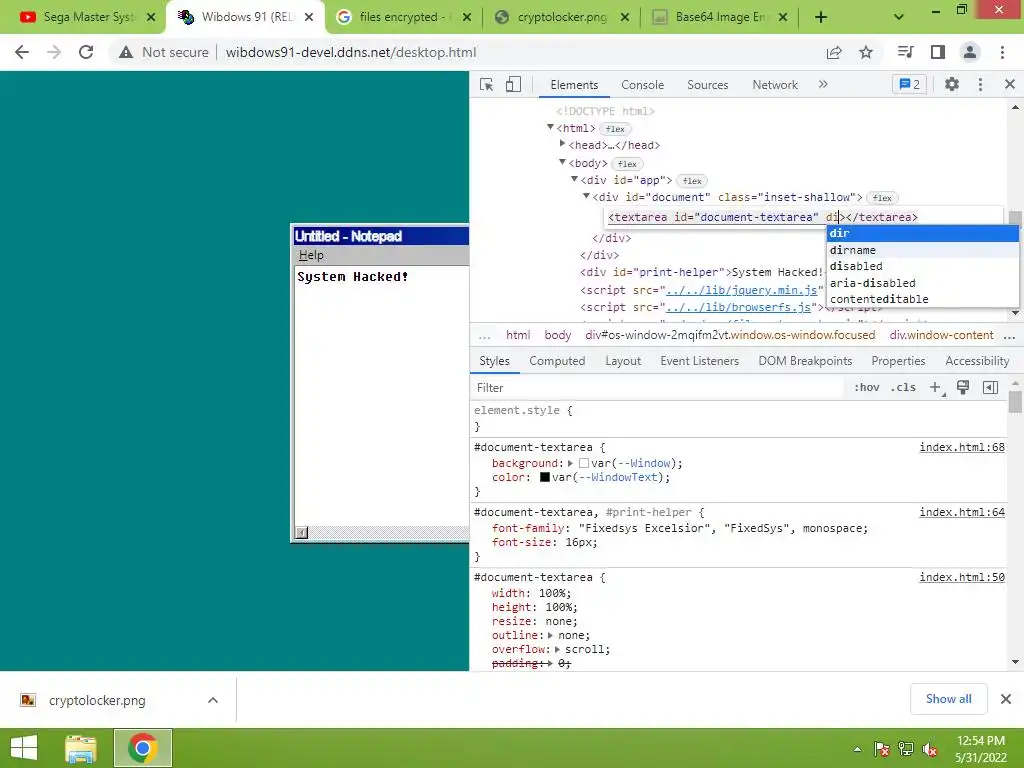Click the Not secure warning icon
This screenshot has width=1024, height=768.
pos(126,52)
